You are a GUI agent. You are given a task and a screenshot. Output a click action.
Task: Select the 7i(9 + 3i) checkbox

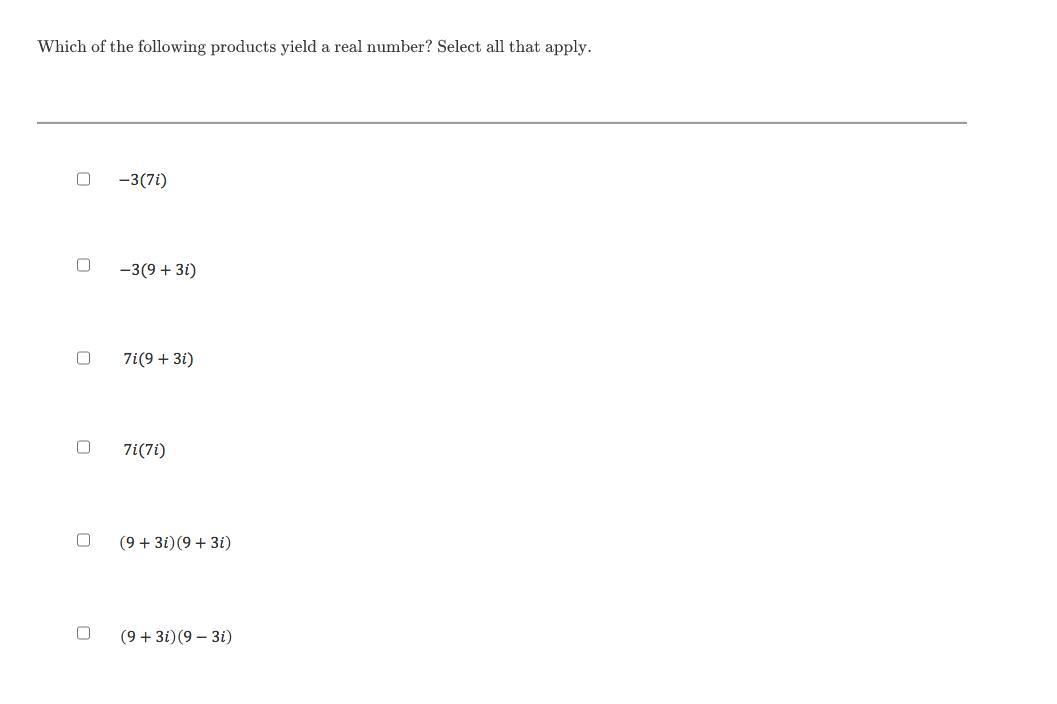click(x=83, y=357)
